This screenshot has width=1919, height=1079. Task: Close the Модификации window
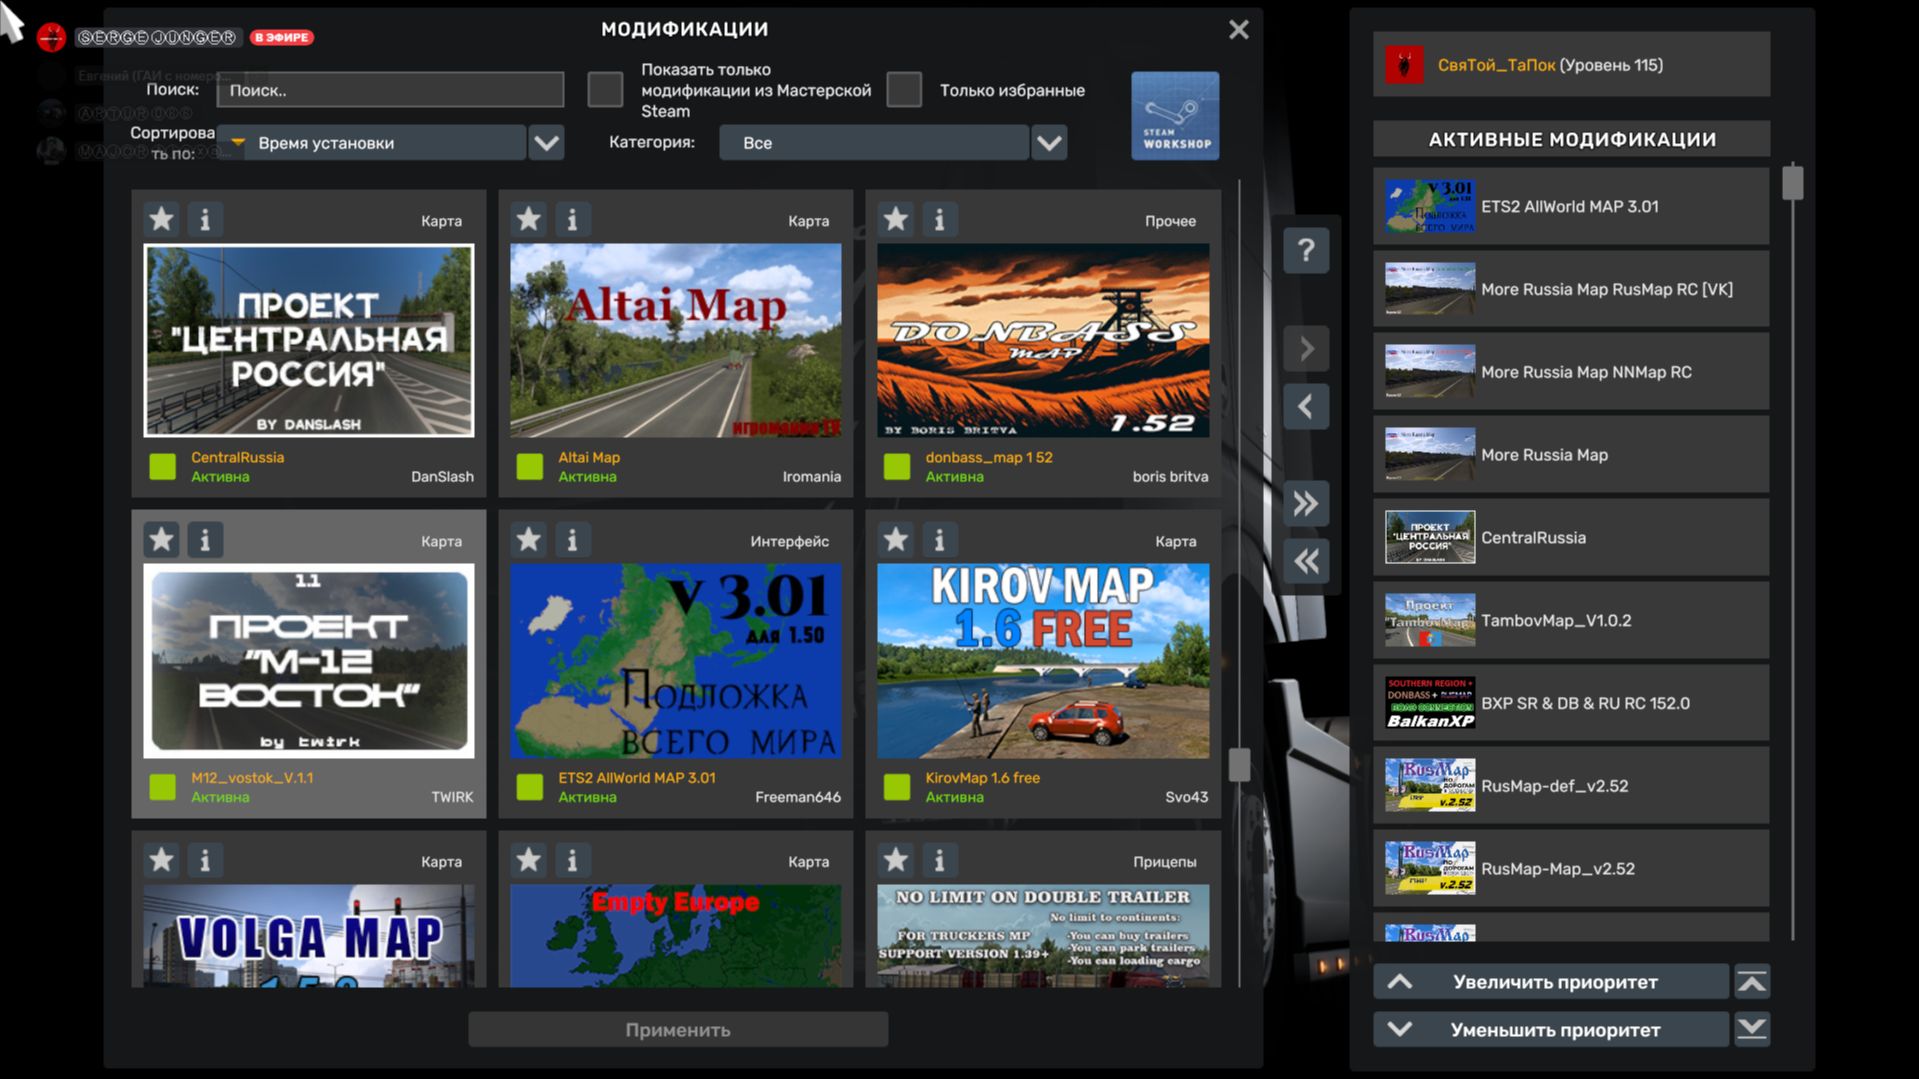click(x=1239, y=30)
